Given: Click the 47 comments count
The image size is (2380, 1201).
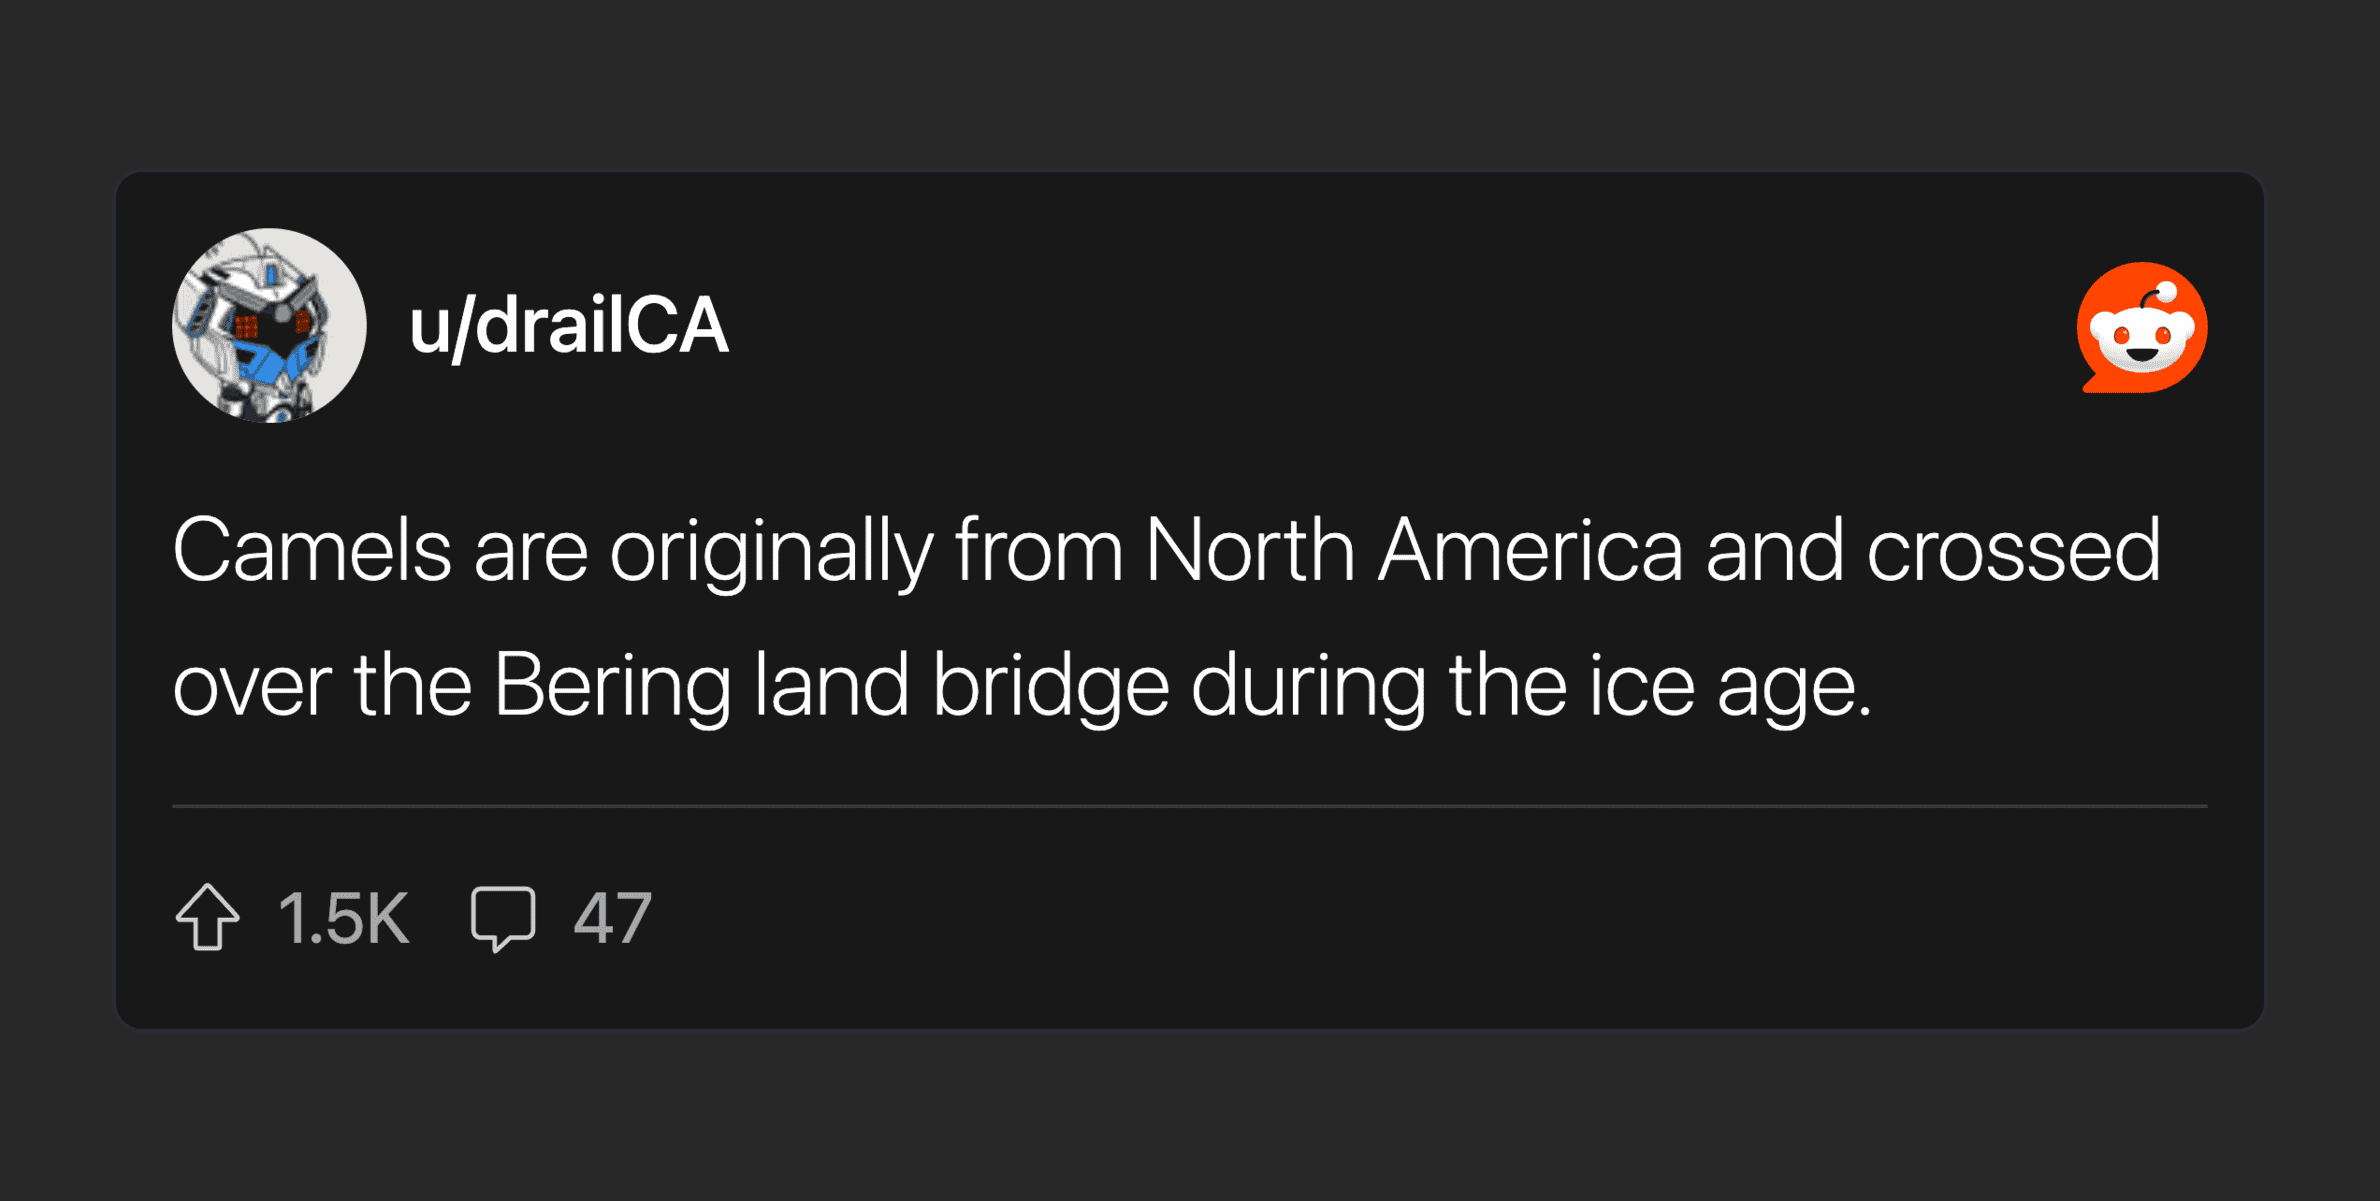Looking at the screenshot, I should pyautogui.click(x=612, y=918).
